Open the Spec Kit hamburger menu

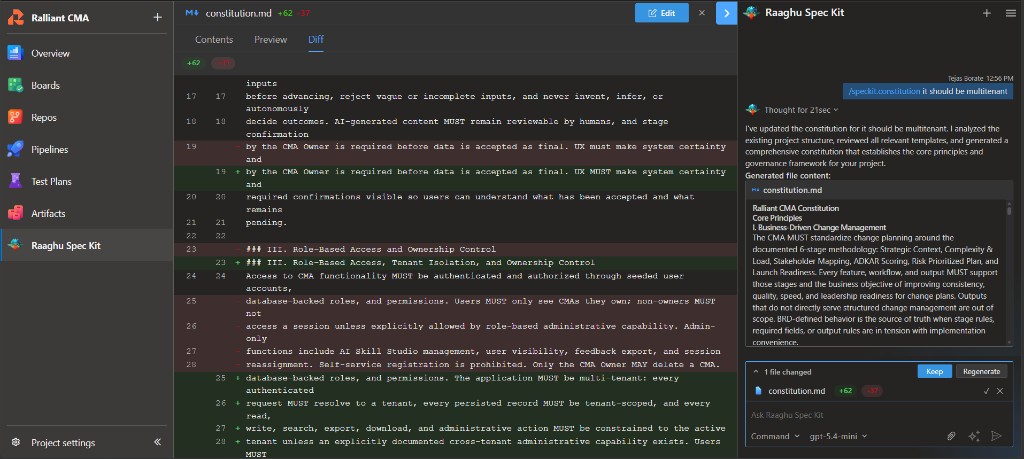[x=1010, y=12]
